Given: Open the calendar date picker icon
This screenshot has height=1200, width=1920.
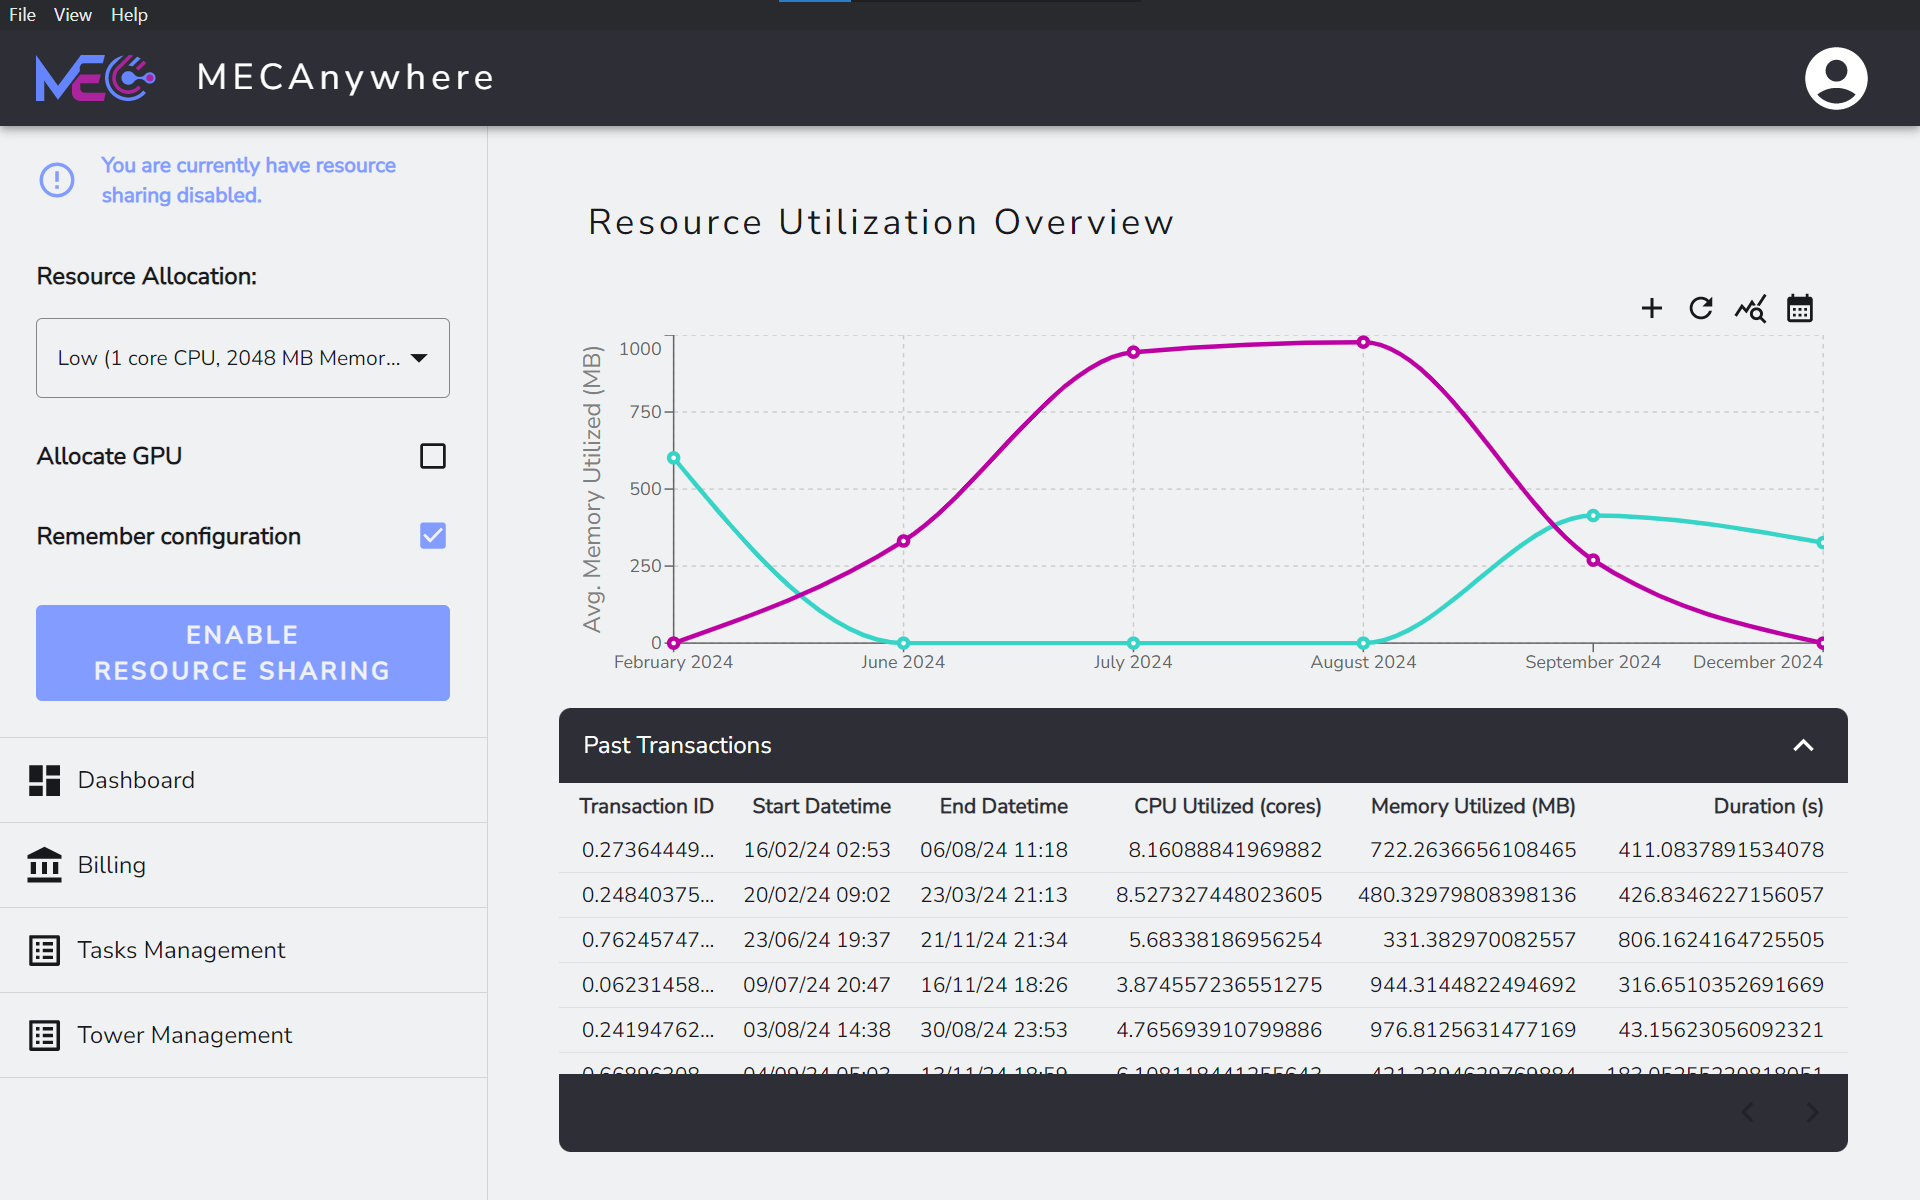Looking at the screenshot, I should coord(1800,308).
